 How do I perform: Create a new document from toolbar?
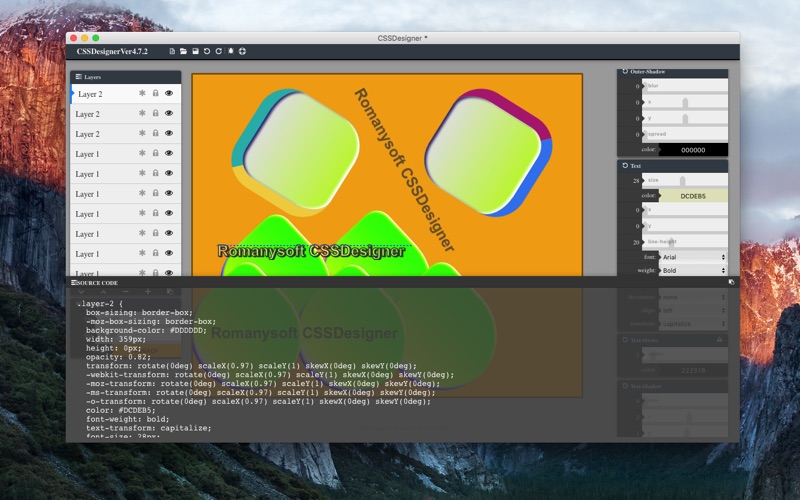click(x=172, y=51)
